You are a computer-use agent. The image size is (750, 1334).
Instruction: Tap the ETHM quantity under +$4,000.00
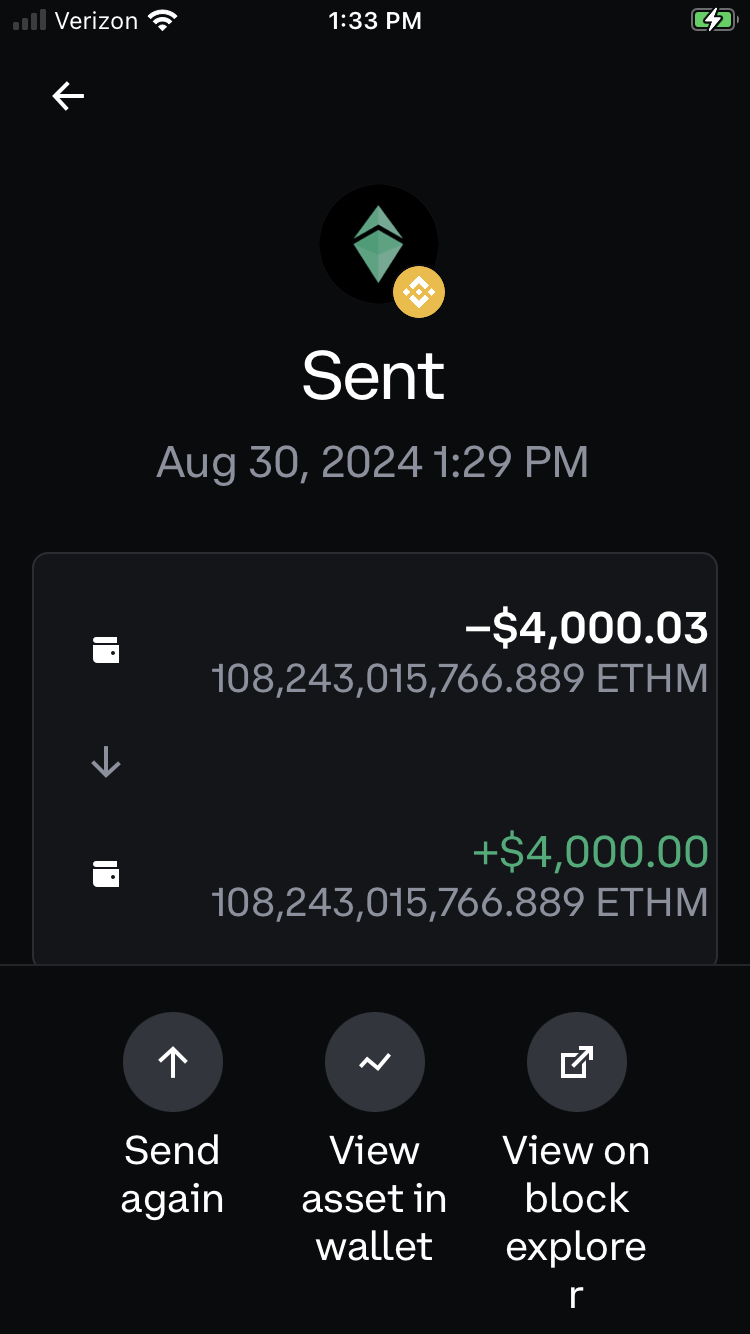[x=459, y=903]
